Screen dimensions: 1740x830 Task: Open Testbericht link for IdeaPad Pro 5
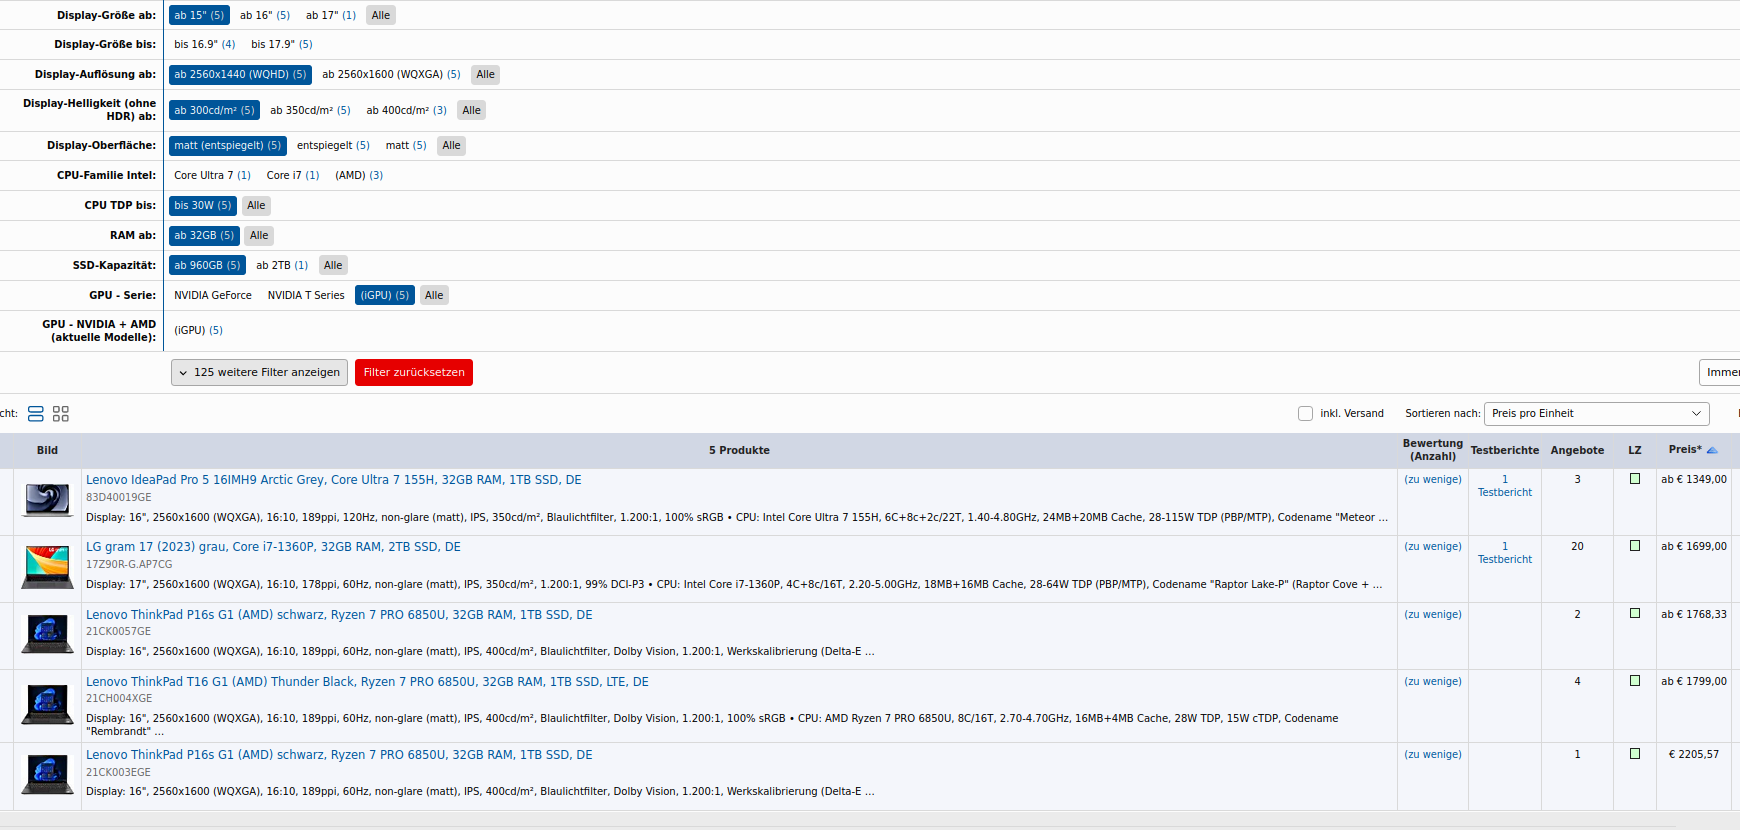(1505, 486)
